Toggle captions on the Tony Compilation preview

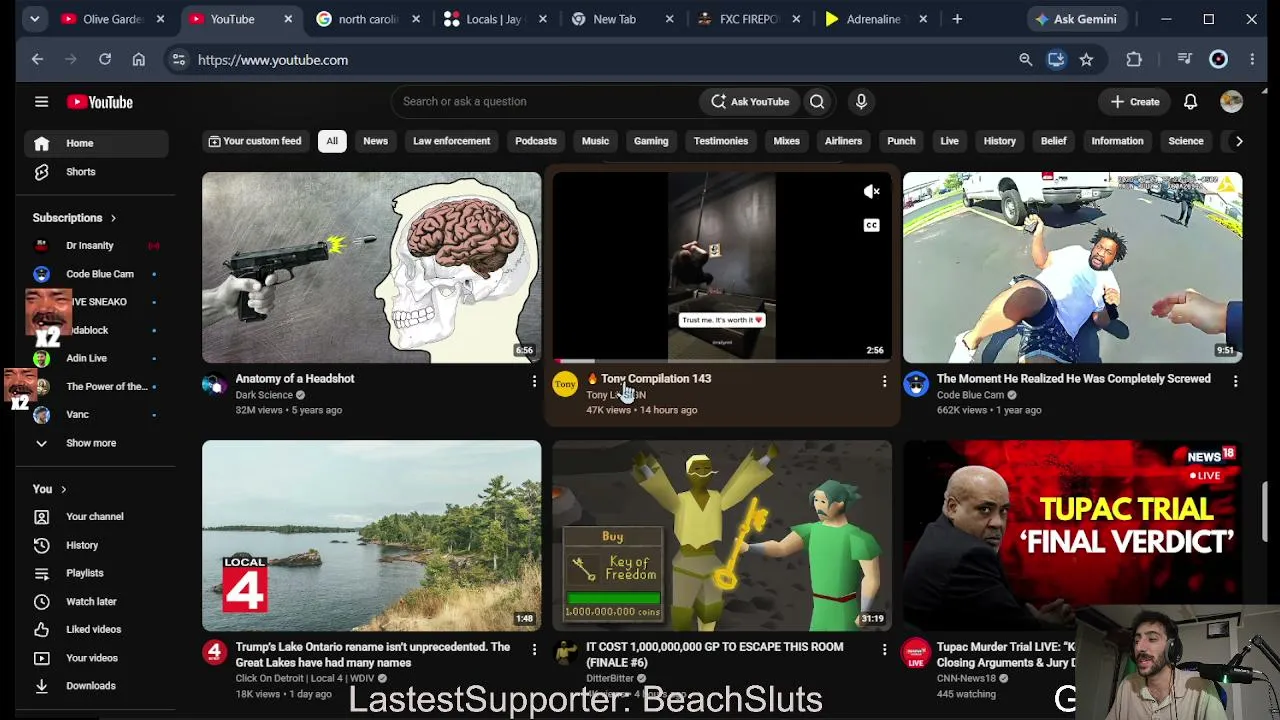[872, 225]
